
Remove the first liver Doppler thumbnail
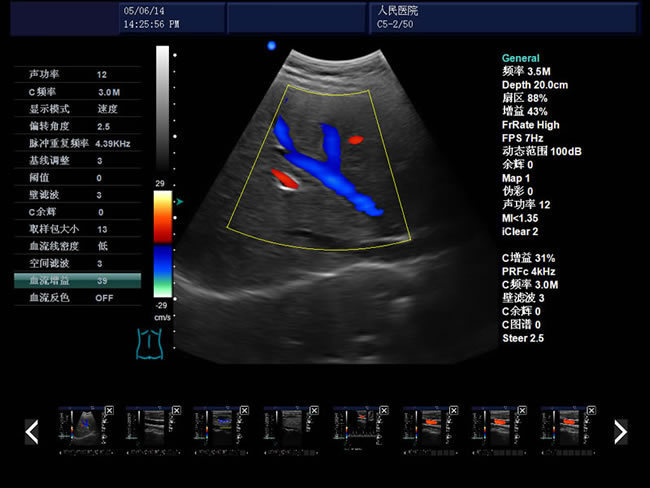(109, 410)
